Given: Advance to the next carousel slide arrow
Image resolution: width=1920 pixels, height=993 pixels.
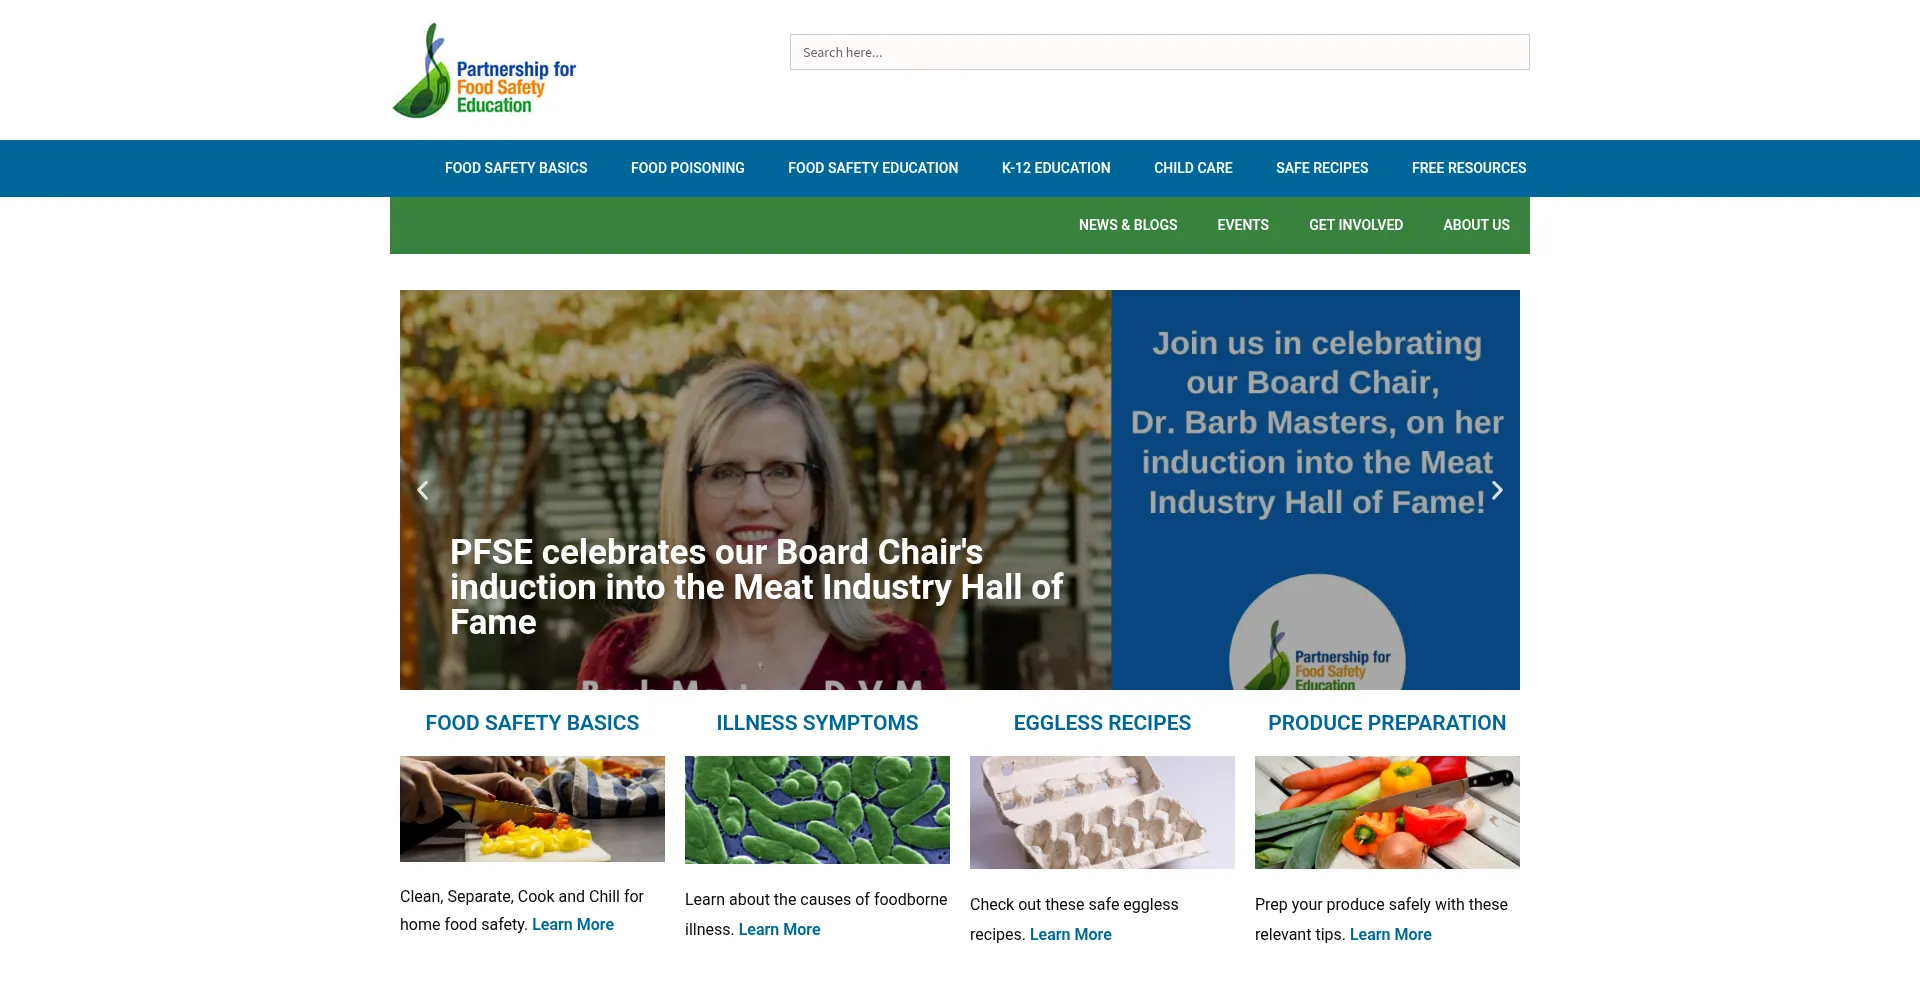Looking at the screenshot, I should 1497,490.
